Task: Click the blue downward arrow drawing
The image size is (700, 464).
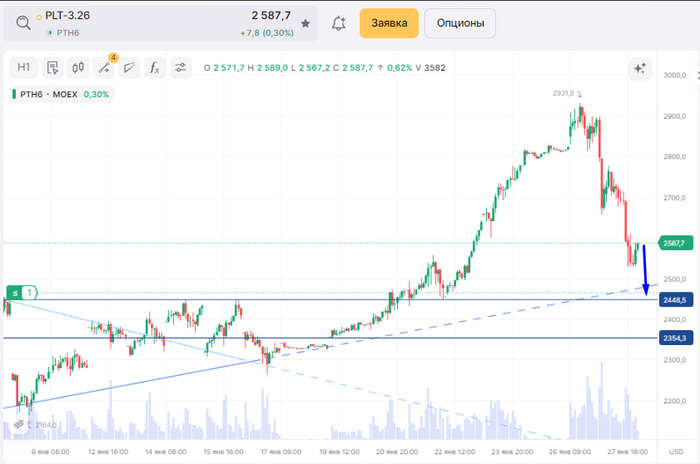Action: coord(645,268)
